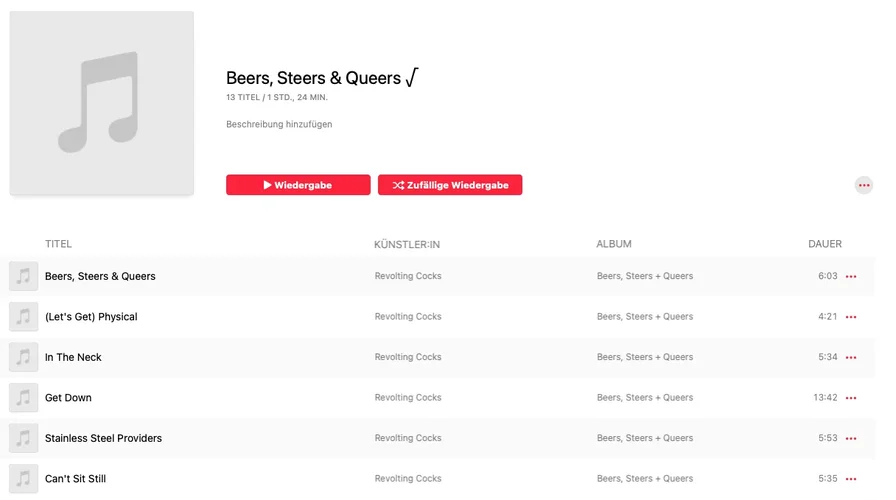896x500 pixels.
Task: Open options for Beers, Steers & Queers track
Action: [x=851, y=277]
